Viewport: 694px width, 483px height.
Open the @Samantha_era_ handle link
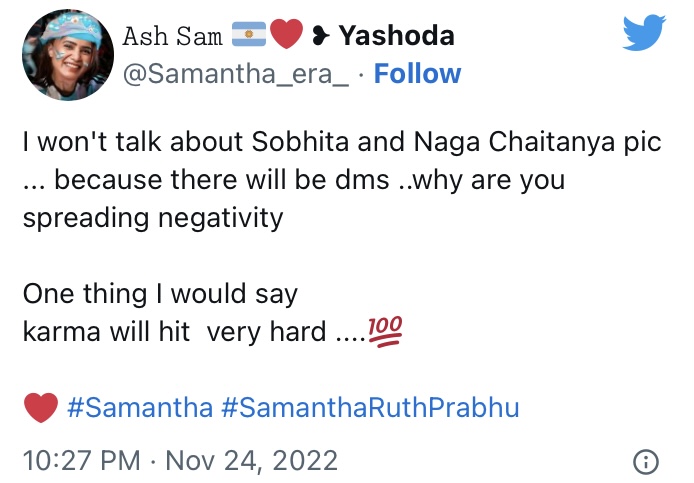pos(235,74)
